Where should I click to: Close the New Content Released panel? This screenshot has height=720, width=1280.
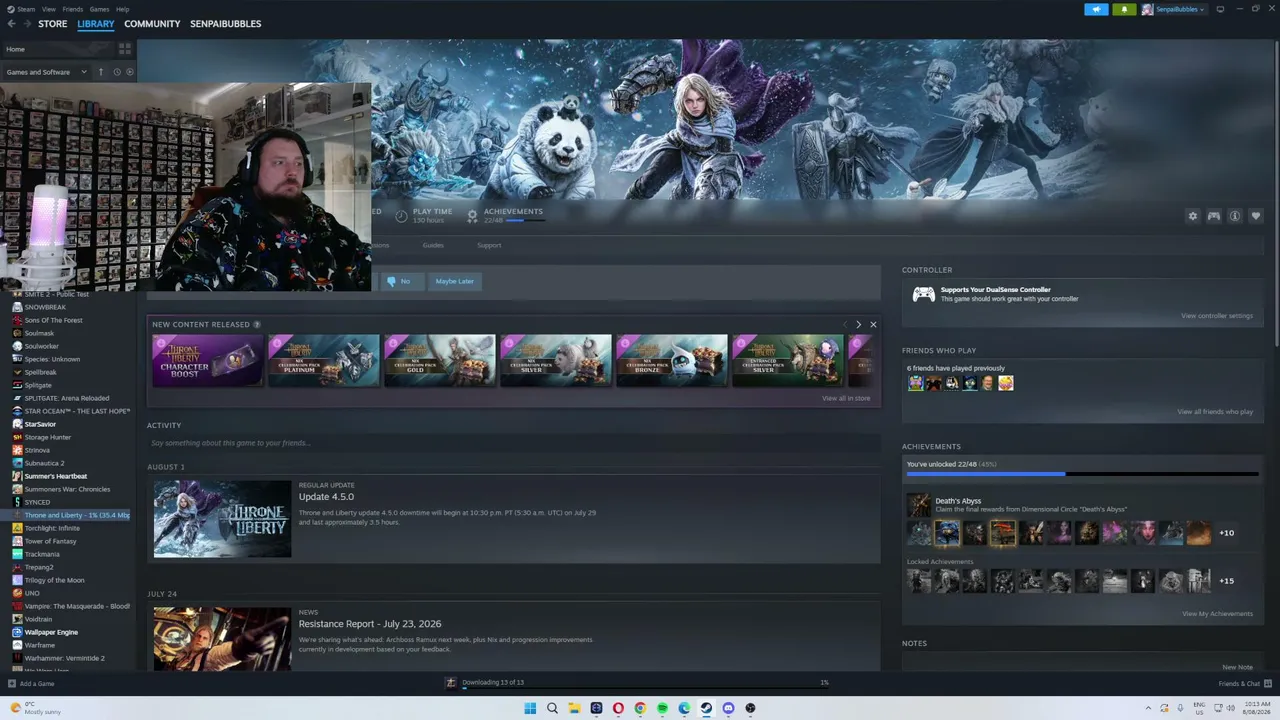(x=873, y=324)
